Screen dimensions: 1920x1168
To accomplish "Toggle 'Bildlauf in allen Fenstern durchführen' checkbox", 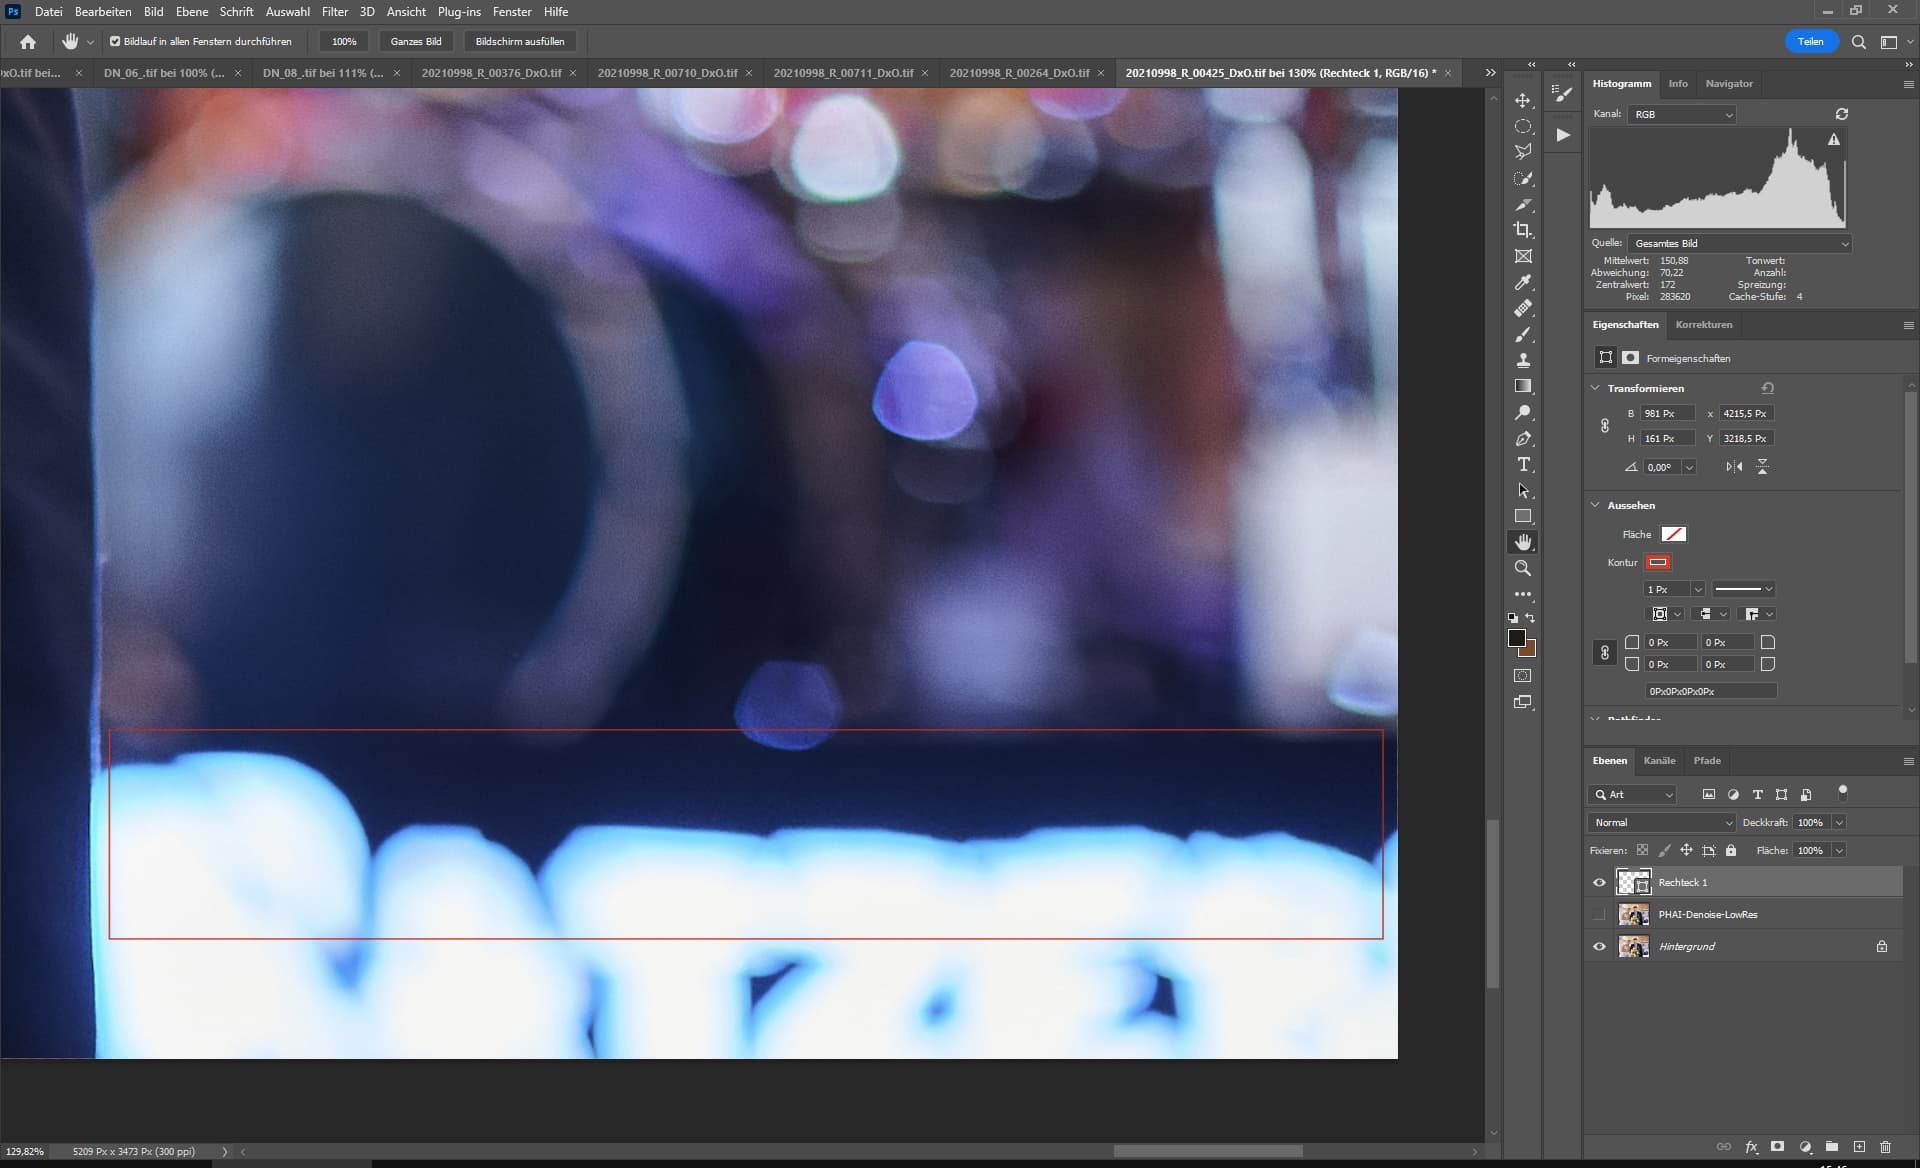I will [115, 42].
